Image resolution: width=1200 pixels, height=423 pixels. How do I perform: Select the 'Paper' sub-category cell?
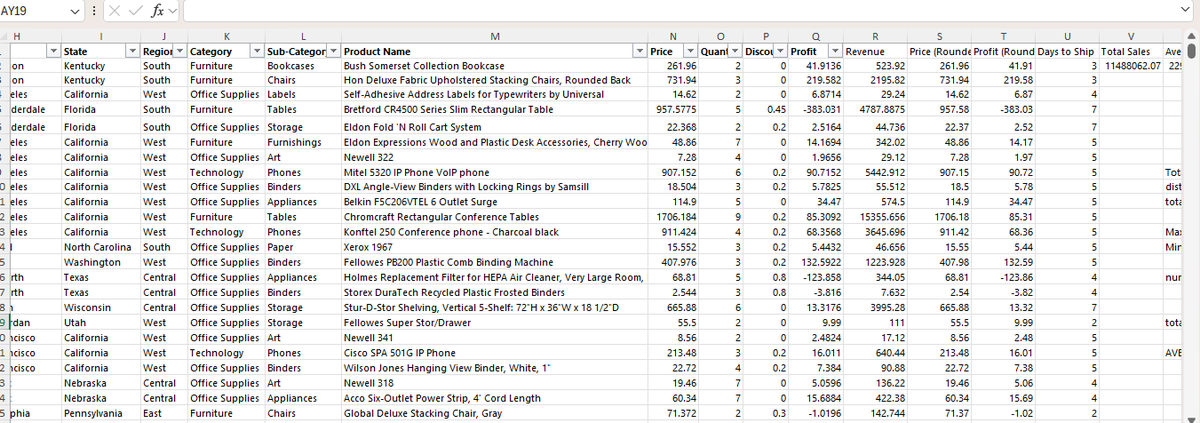click(x=302, y=246)
